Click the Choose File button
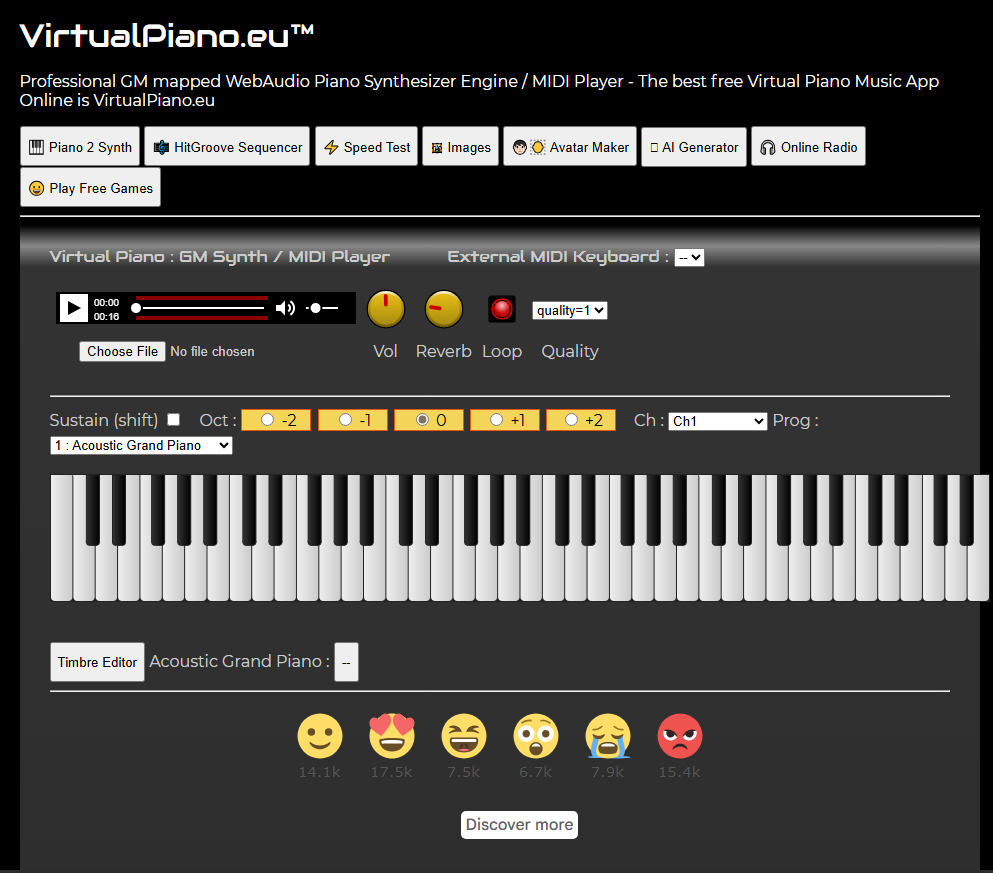The image size is (993, 873). coord(122,351)
